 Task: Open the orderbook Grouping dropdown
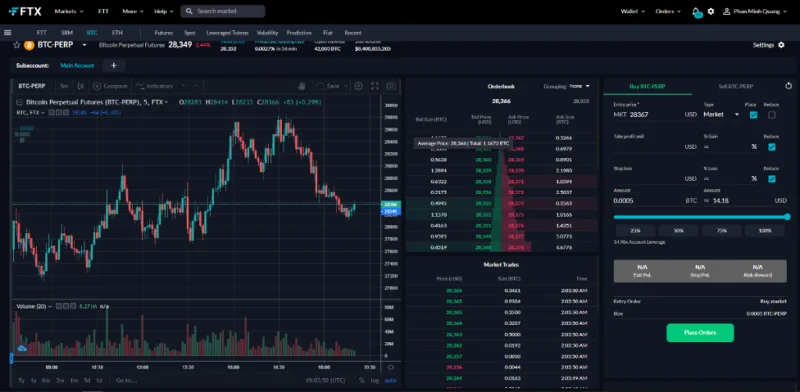click(580, 86)
